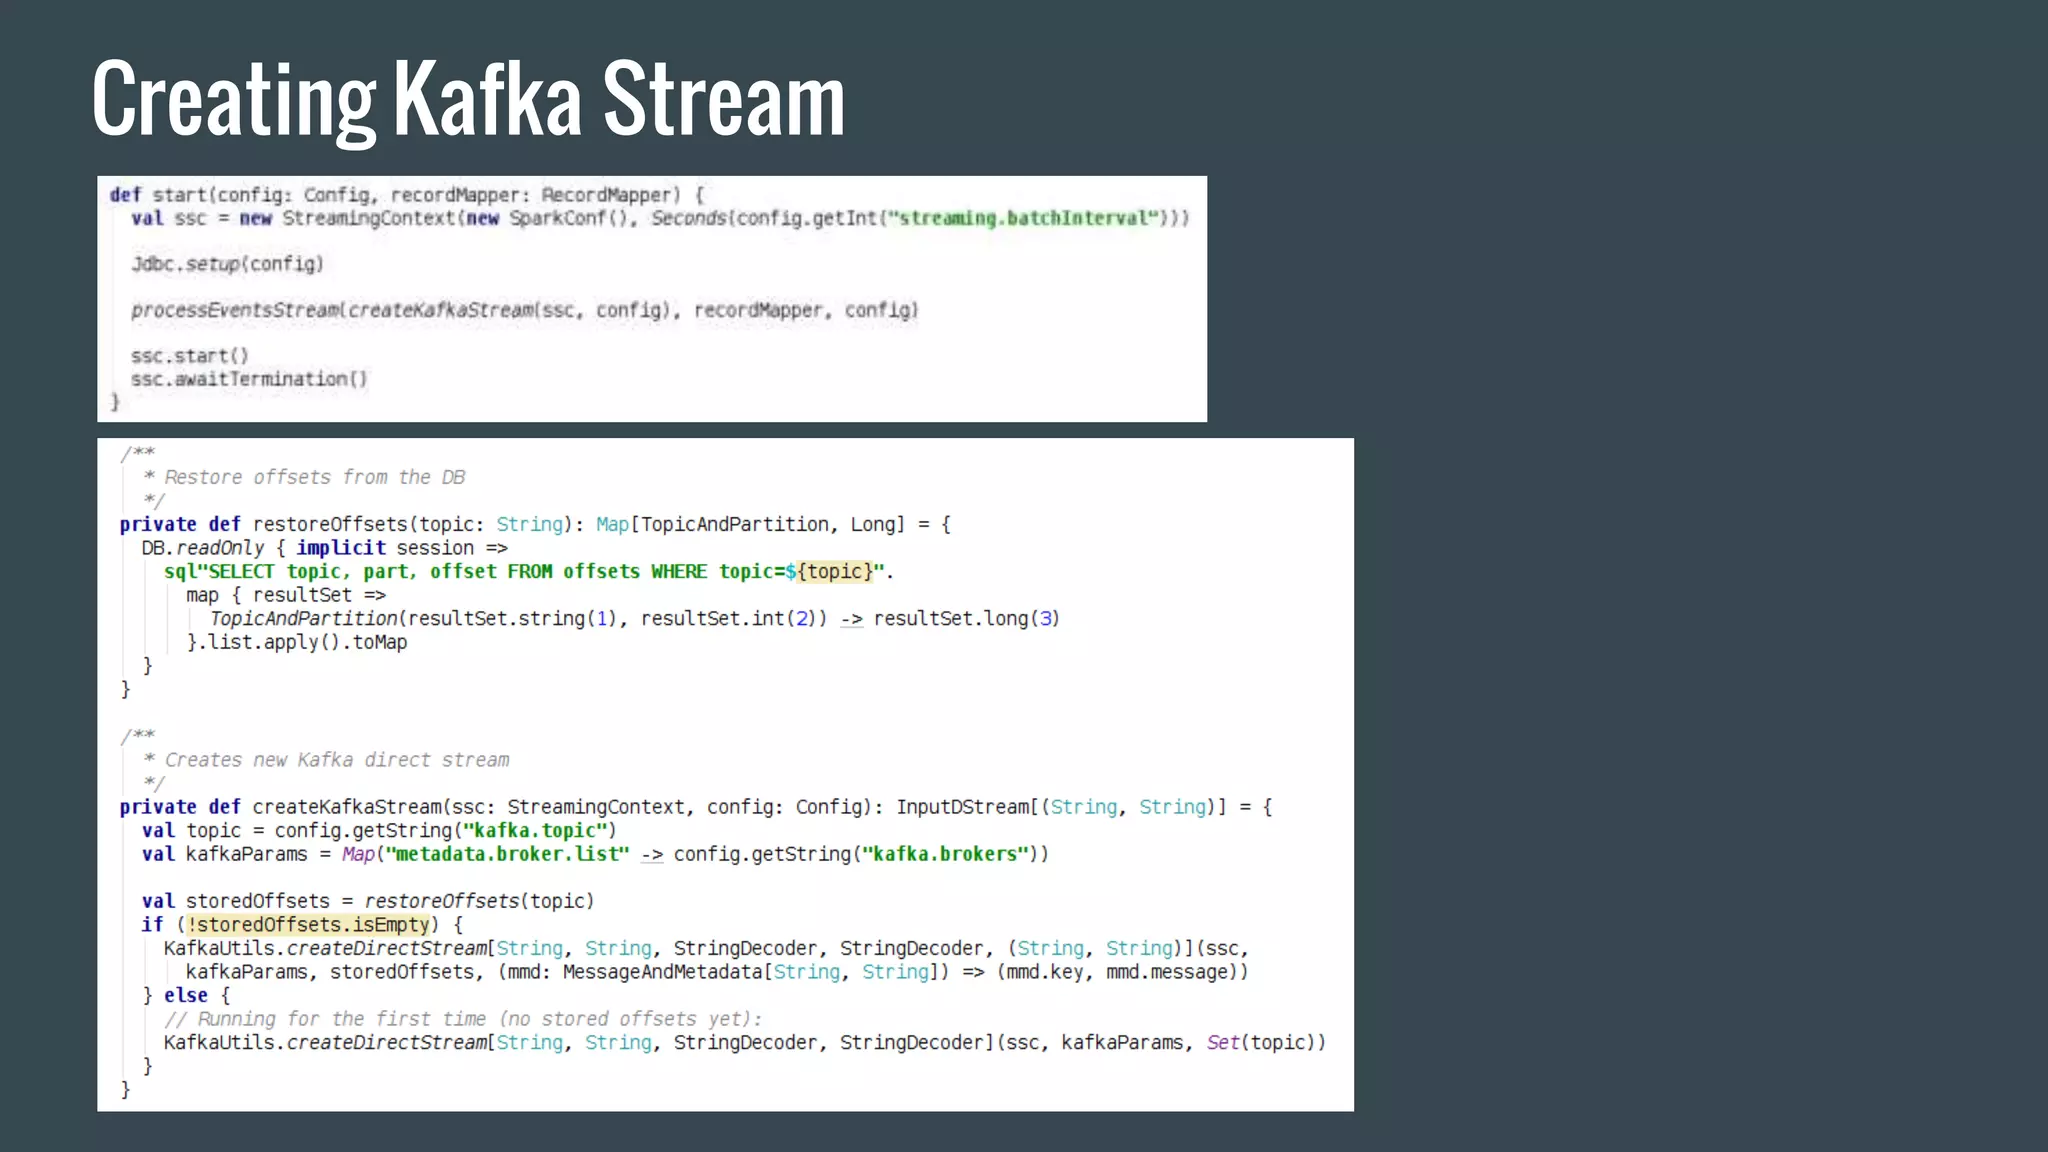Click the 'val ssc = new StreamingContext' line

(660, 218)
